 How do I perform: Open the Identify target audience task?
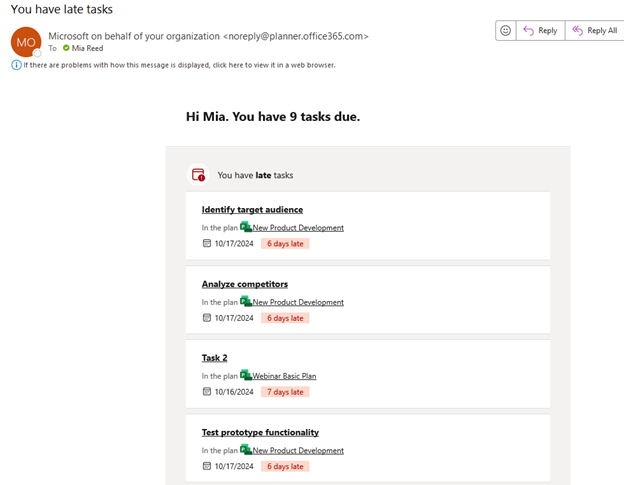pos(252,210)
